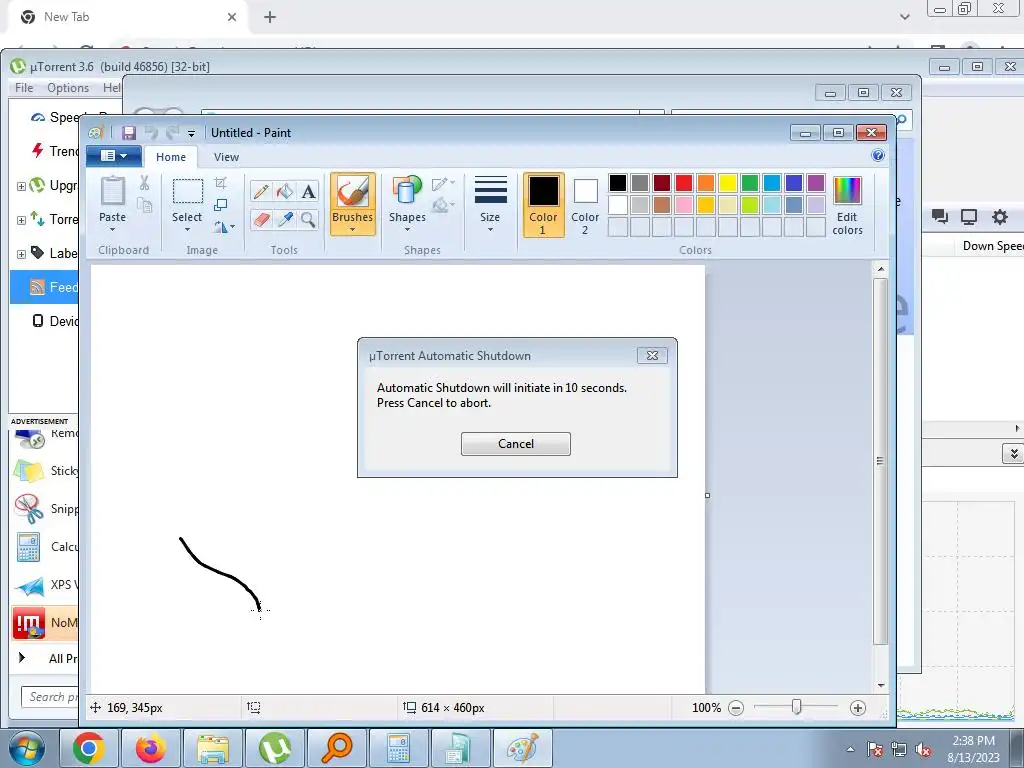The height and width of the screenshot is (768, 1024).
Task: Open the Shapes gallery dropdown
Action: tap(407, 229)
